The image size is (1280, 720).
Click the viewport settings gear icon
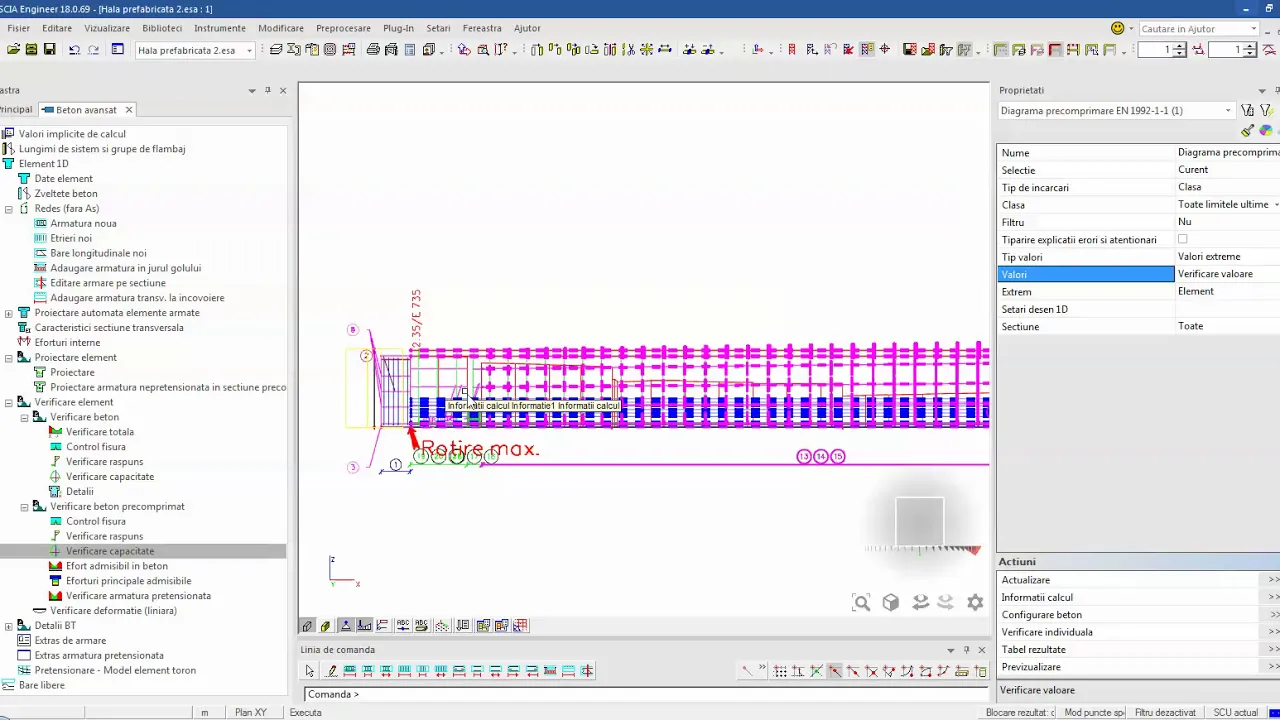coord(975,602)
